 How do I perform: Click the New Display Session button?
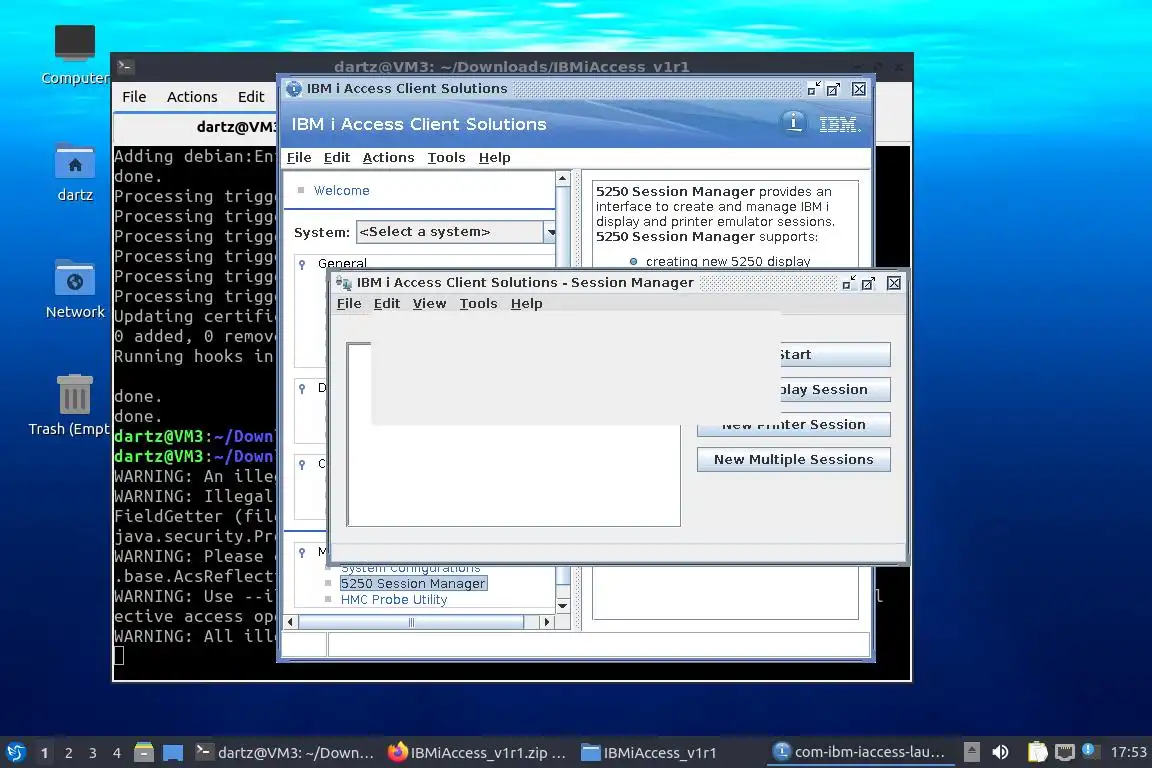coord(835,390)
